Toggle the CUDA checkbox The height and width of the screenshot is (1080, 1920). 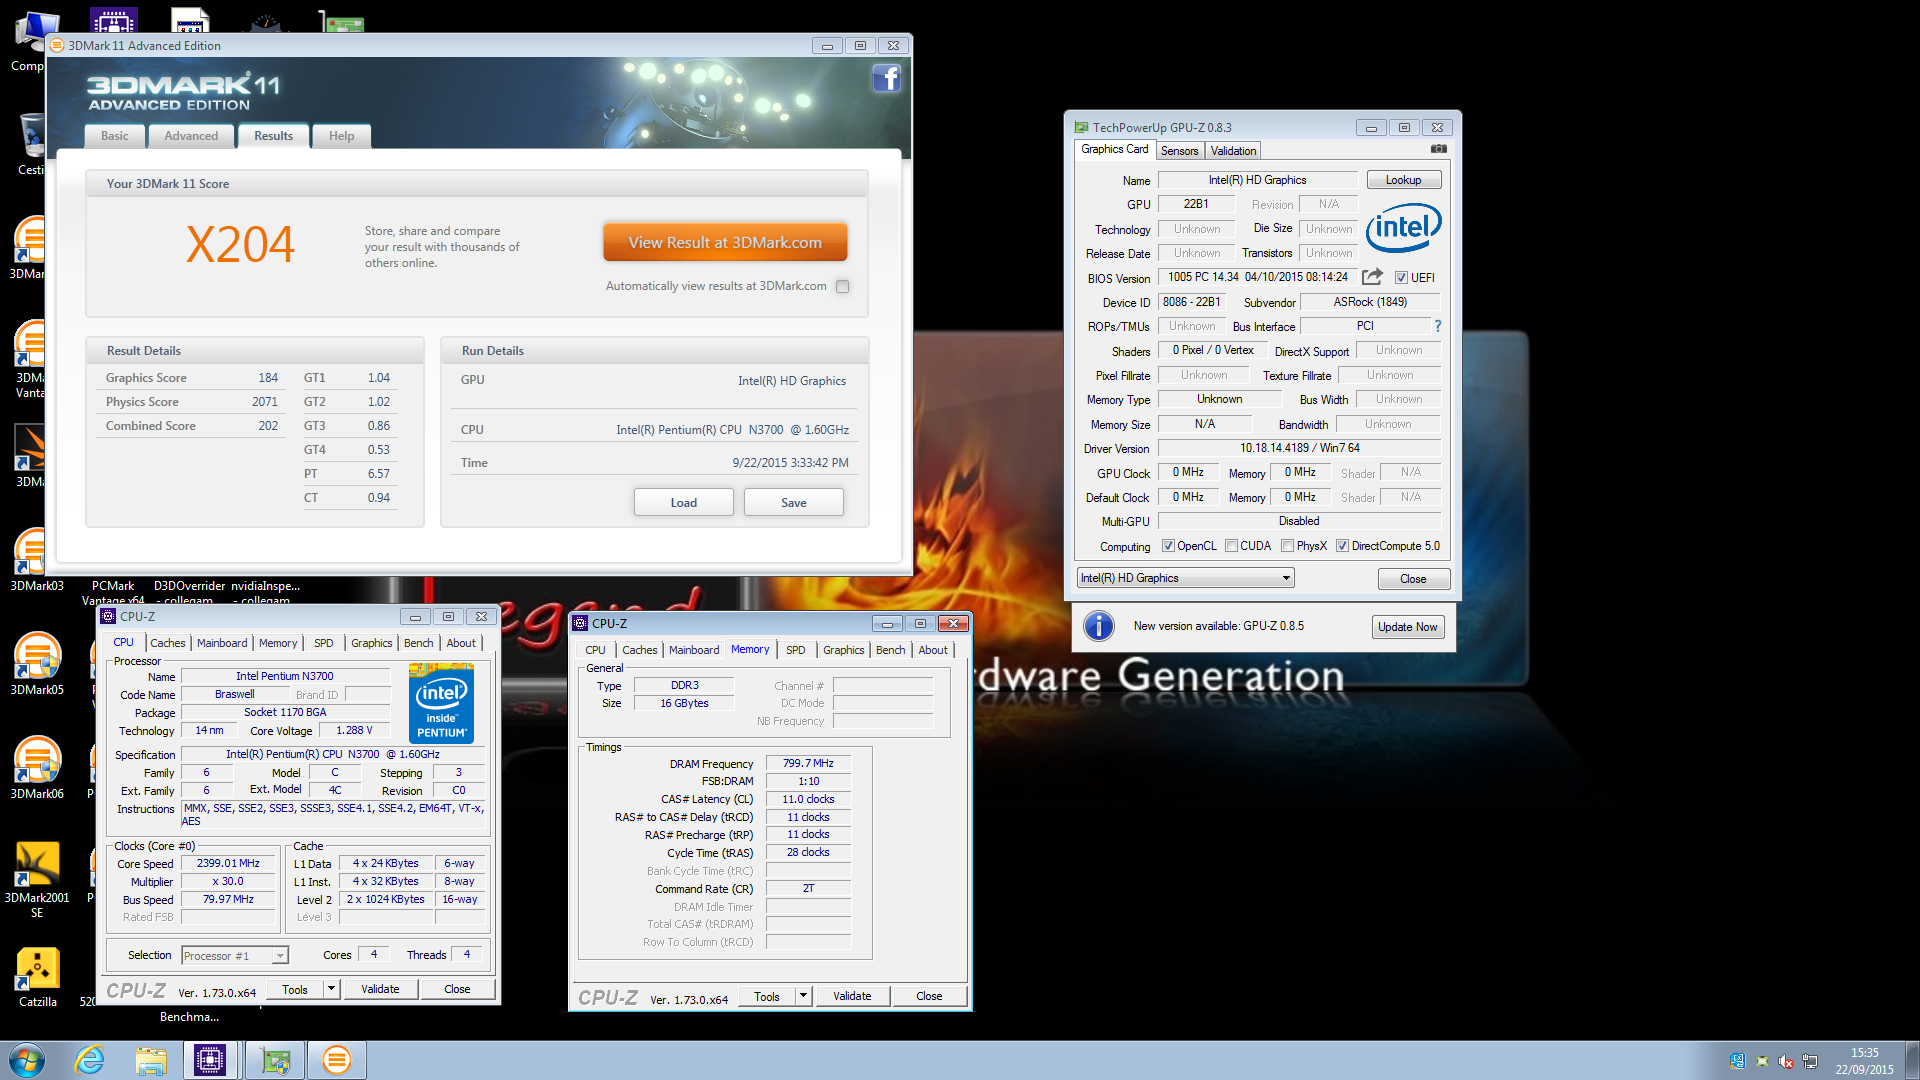tap(1231, 546)
